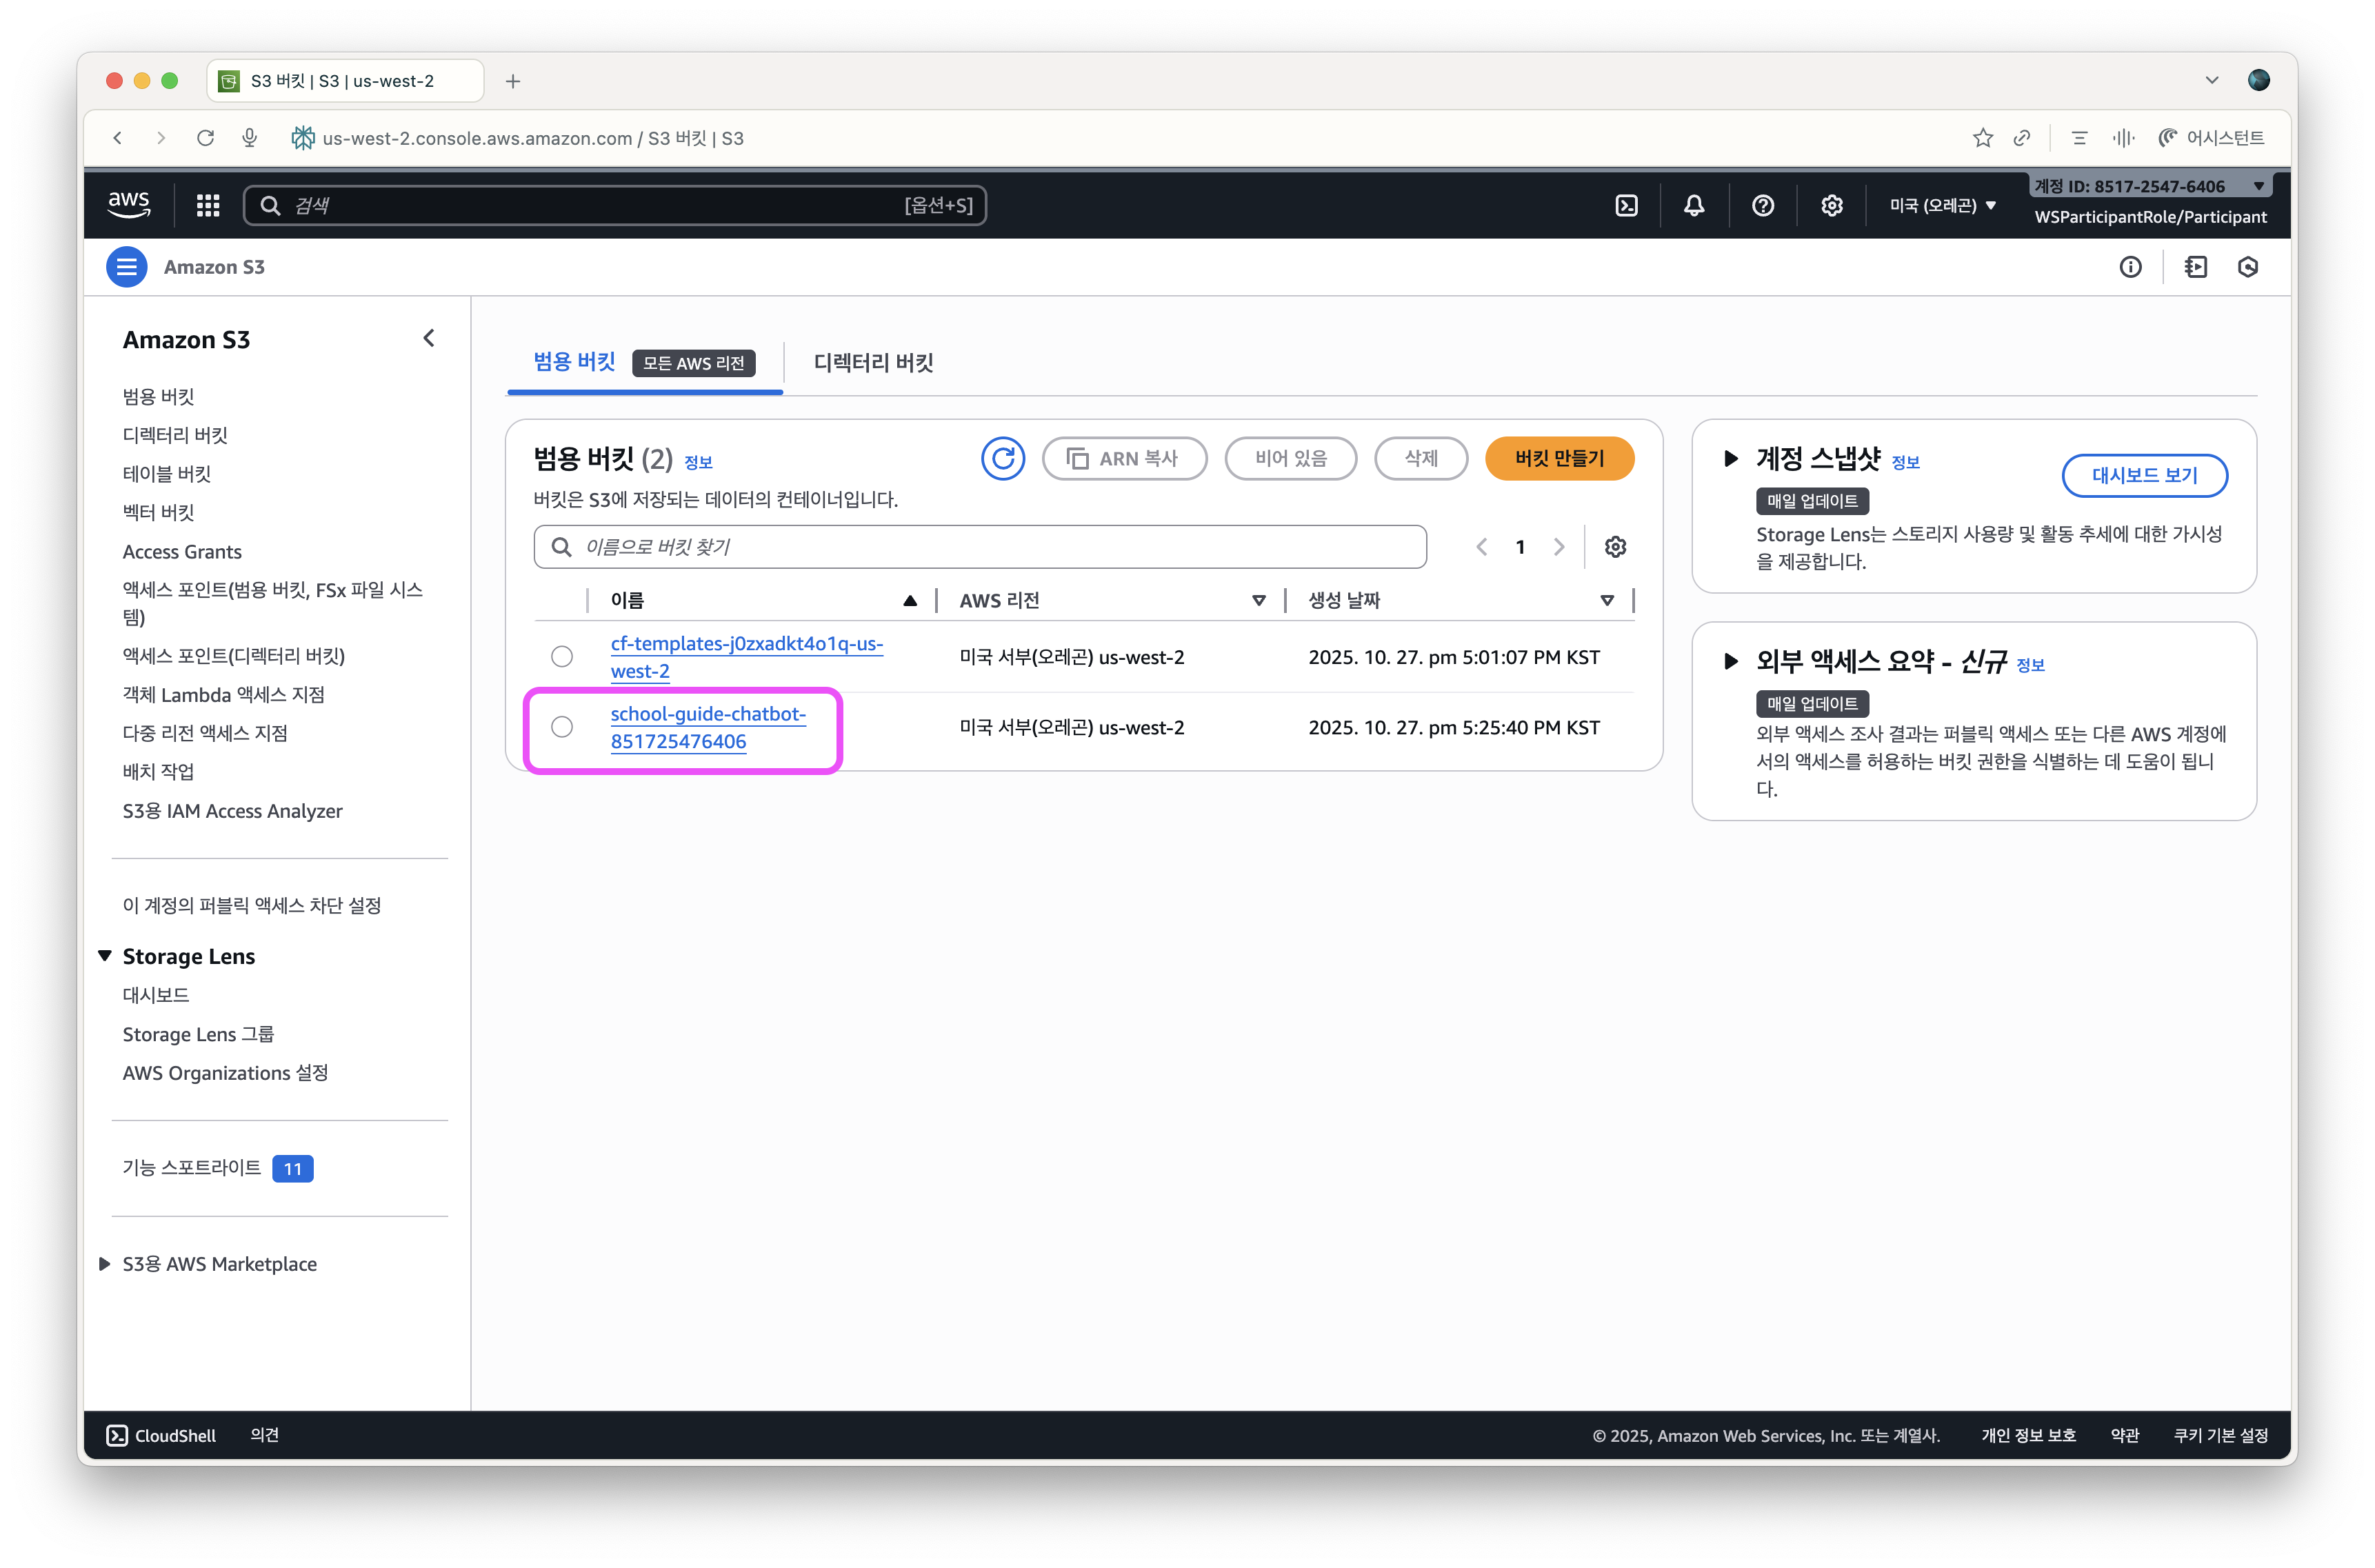
Task: Open 테이블 버킷 in sidebar
Action: pos(167,473)
